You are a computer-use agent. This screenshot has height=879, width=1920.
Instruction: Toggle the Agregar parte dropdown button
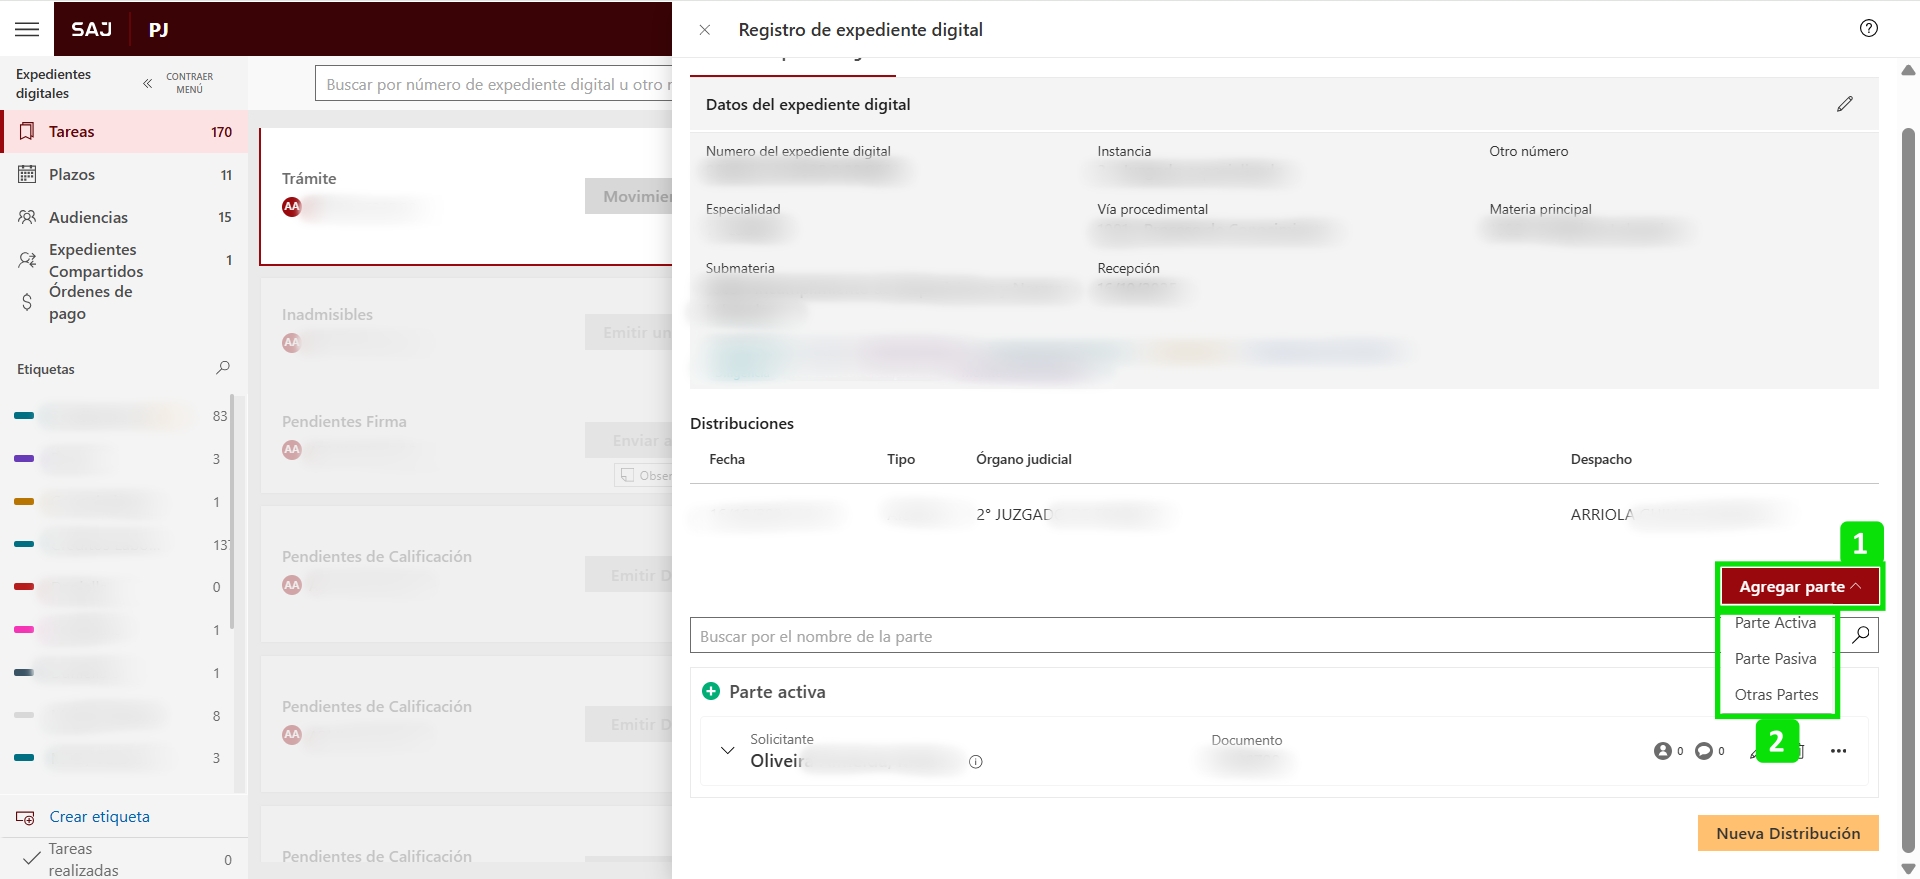point(1799,586)
